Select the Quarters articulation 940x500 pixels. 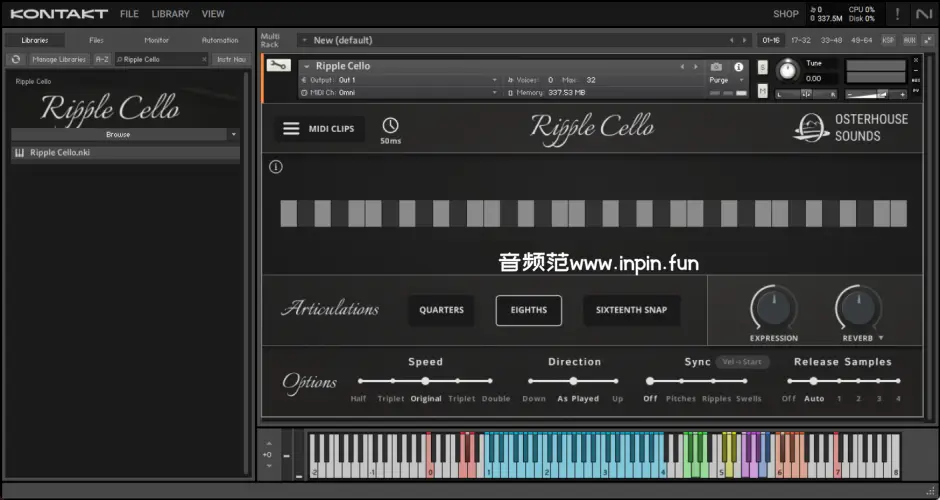tap(441, 310)
